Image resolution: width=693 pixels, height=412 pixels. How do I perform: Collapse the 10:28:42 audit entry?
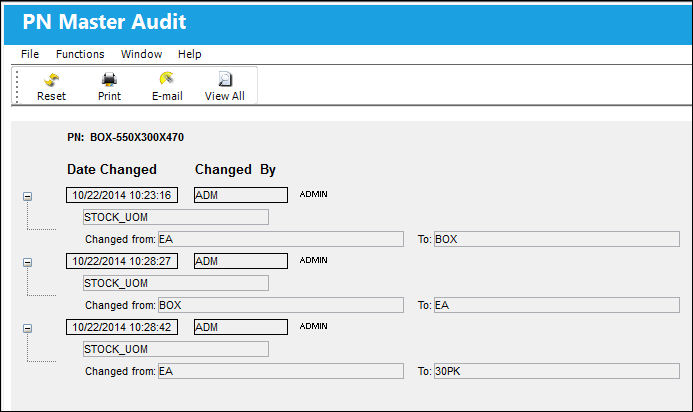point(27,328)
